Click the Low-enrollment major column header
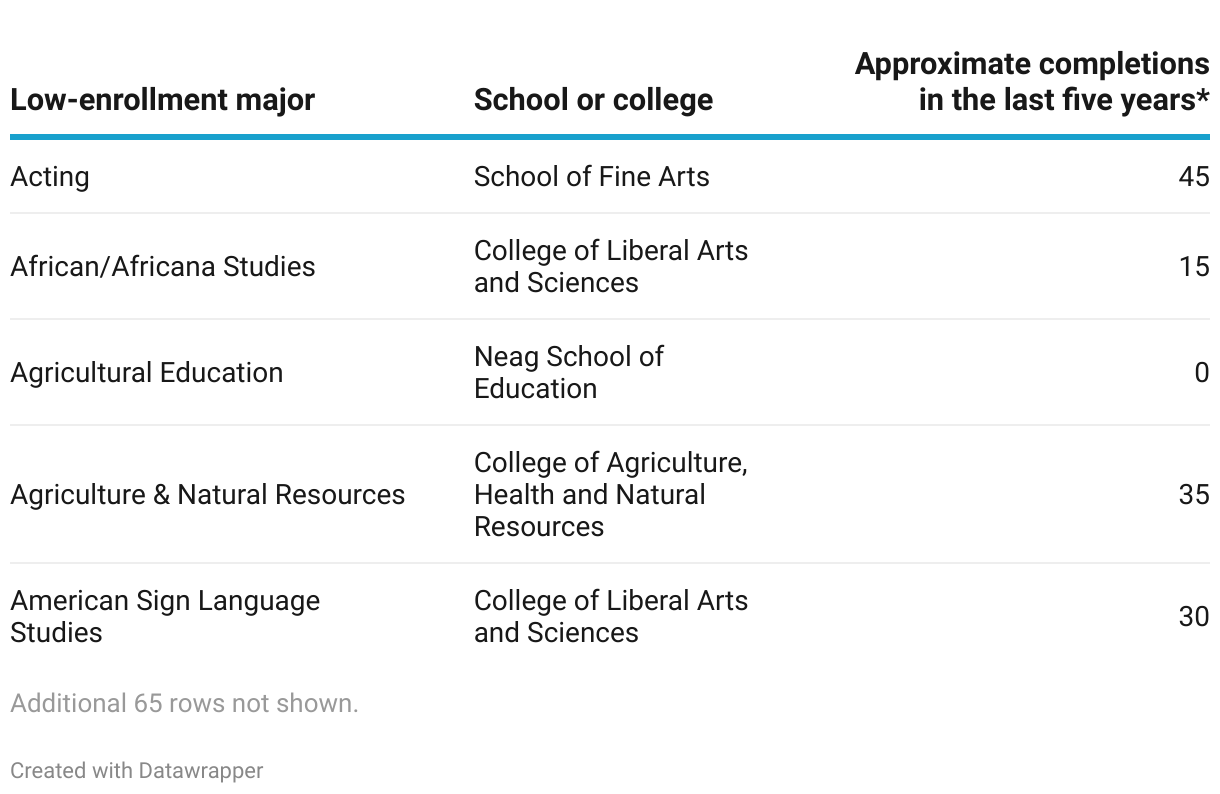1220x794 pixels. pos(162,100)
